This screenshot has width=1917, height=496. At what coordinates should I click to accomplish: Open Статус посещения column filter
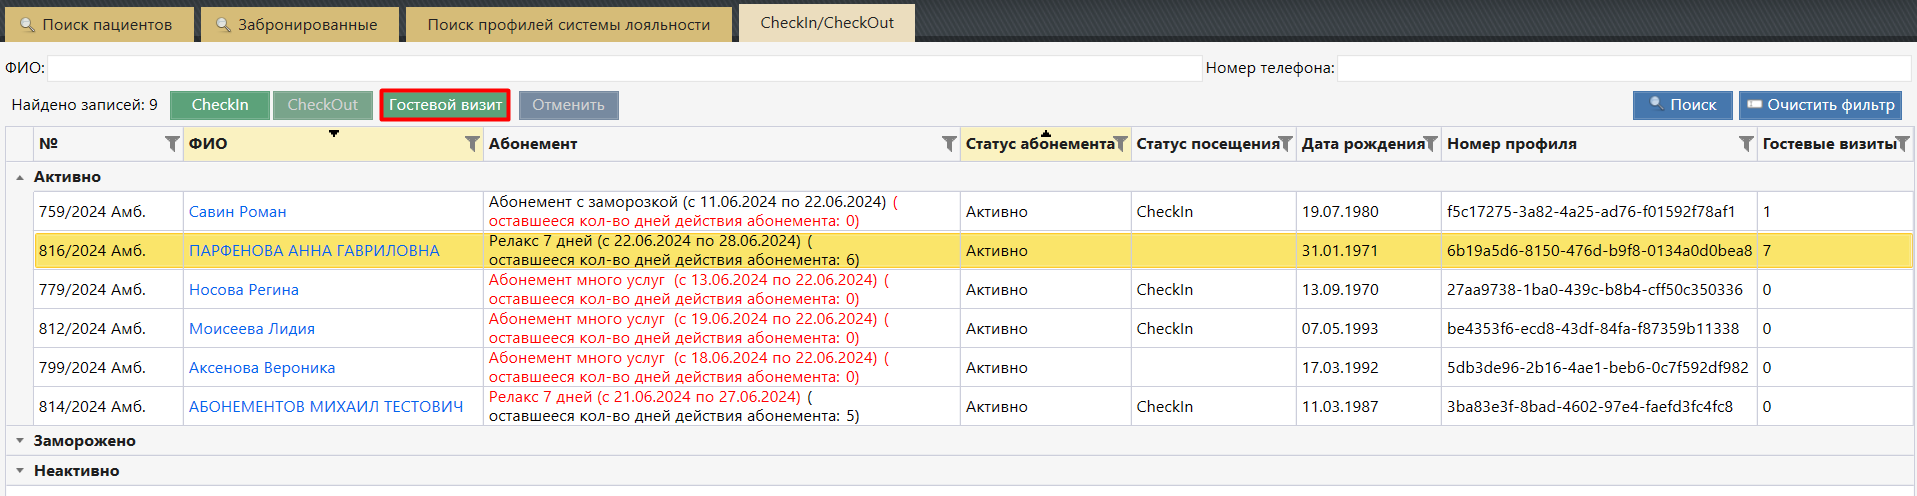(1285, 144)
